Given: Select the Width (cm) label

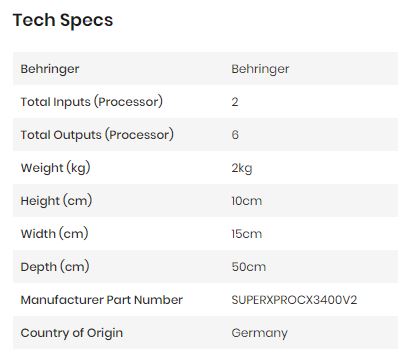Looking at the screenshot, I should tap(54, 234).
